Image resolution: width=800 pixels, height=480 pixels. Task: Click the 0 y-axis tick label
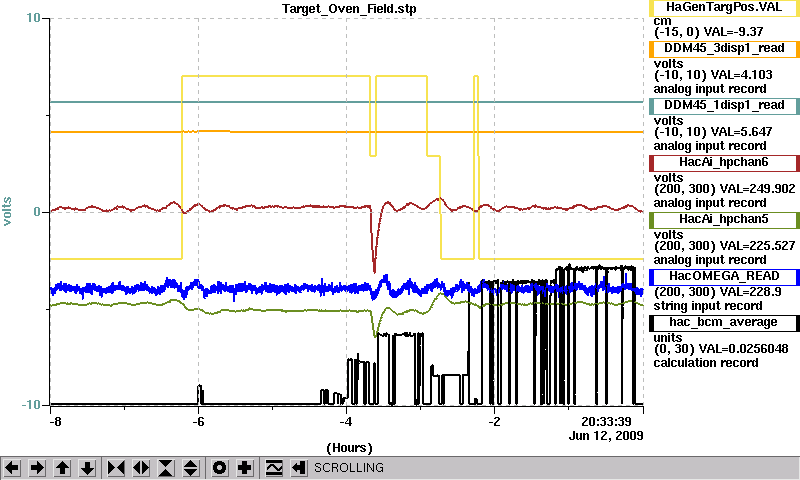pyautogui.click(x=37, y=212)
